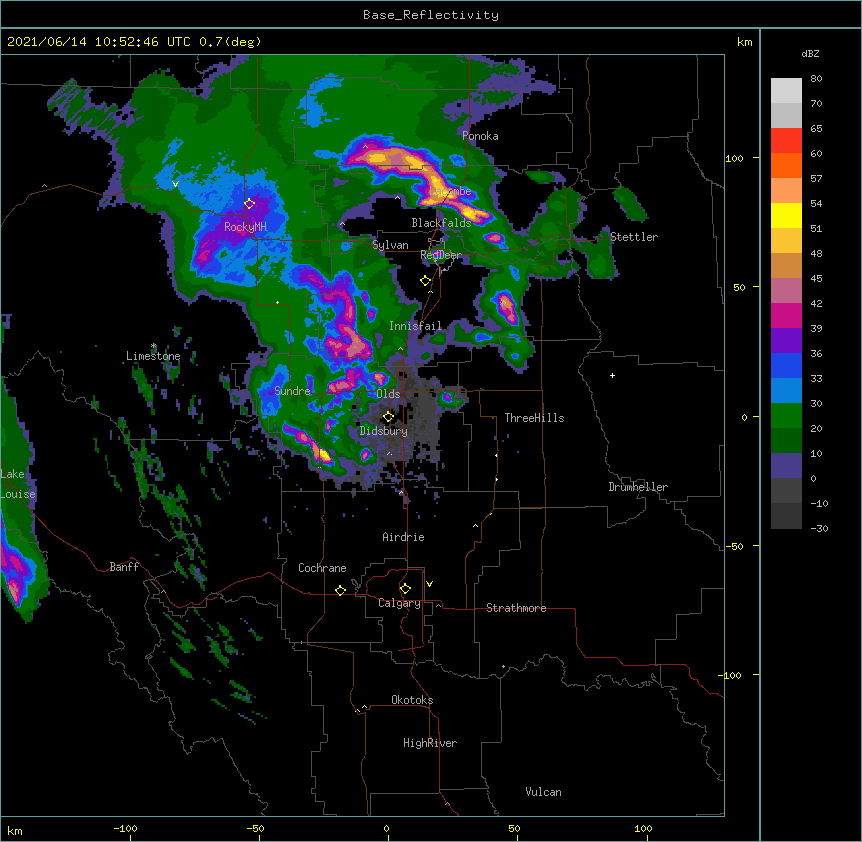Screen dimensions: 862x842
Task: Select the Lacombe label on the map
Action: [x=451, y=191]
